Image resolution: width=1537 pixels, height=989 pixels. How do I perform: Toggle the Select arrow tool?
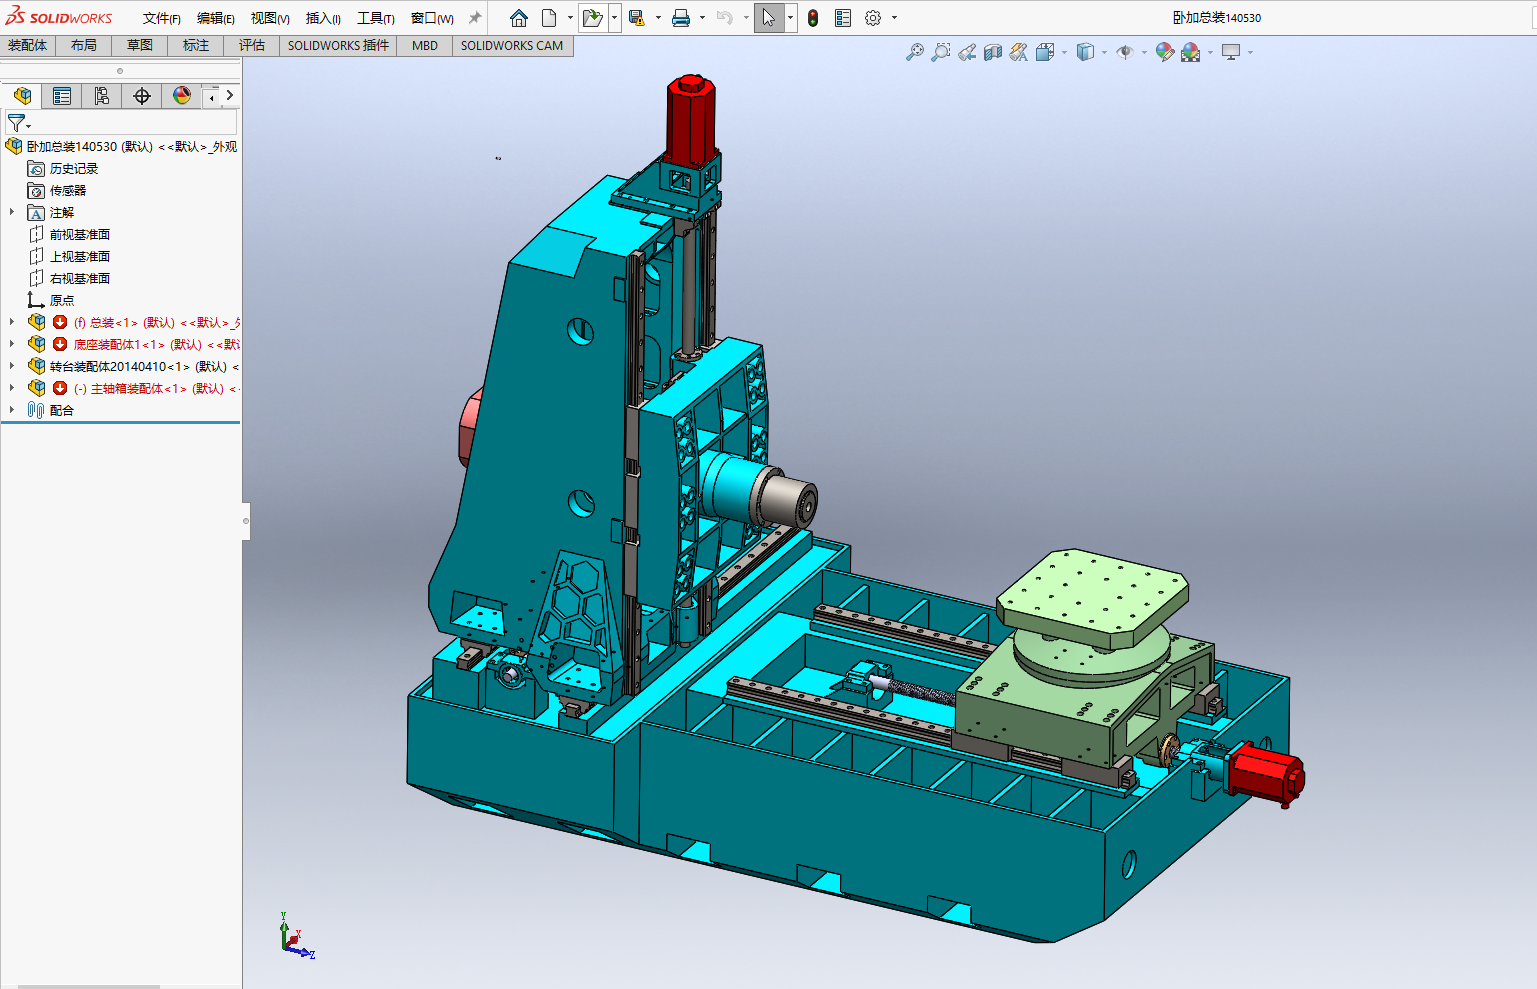click(x=768, y=18)
